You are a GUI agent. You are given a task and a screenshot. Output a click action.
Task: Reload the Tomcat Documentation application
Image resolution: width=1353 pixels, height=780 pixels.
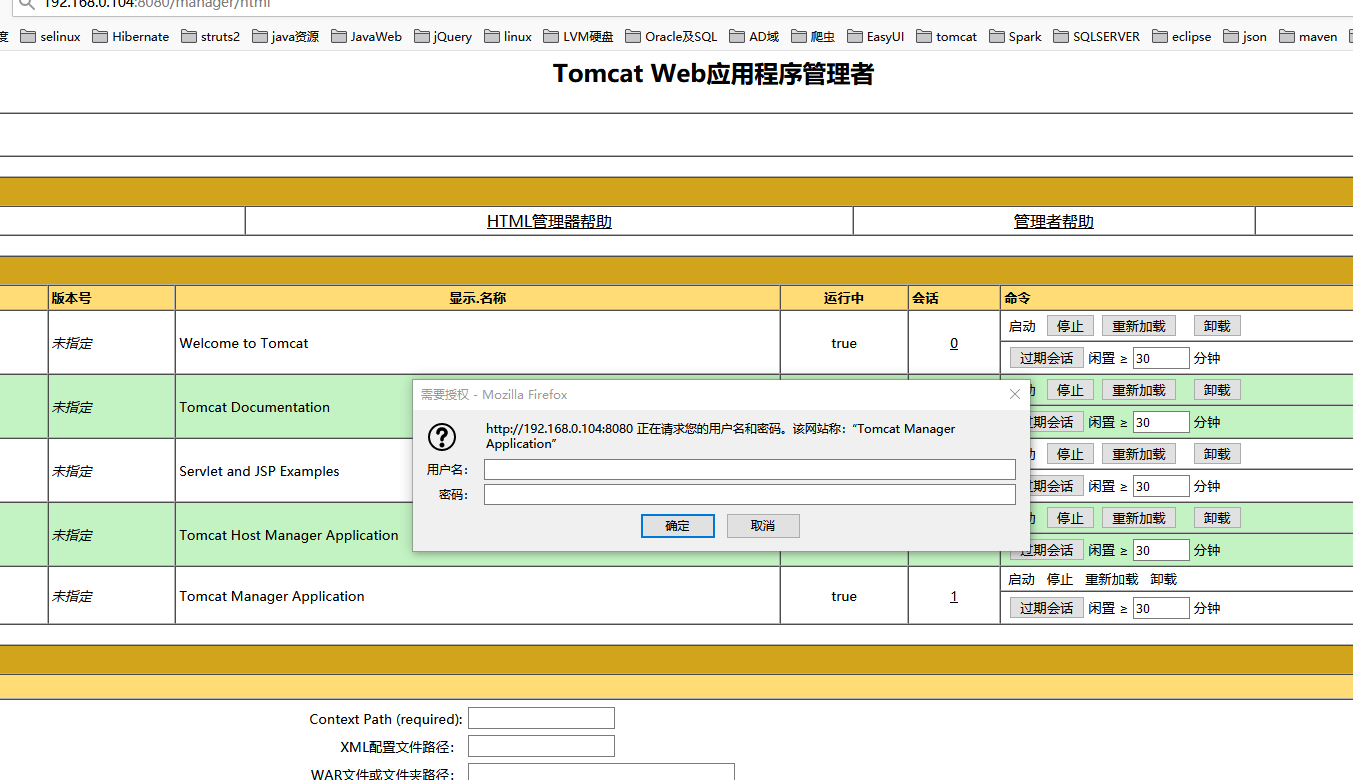tap(1139, 390)
